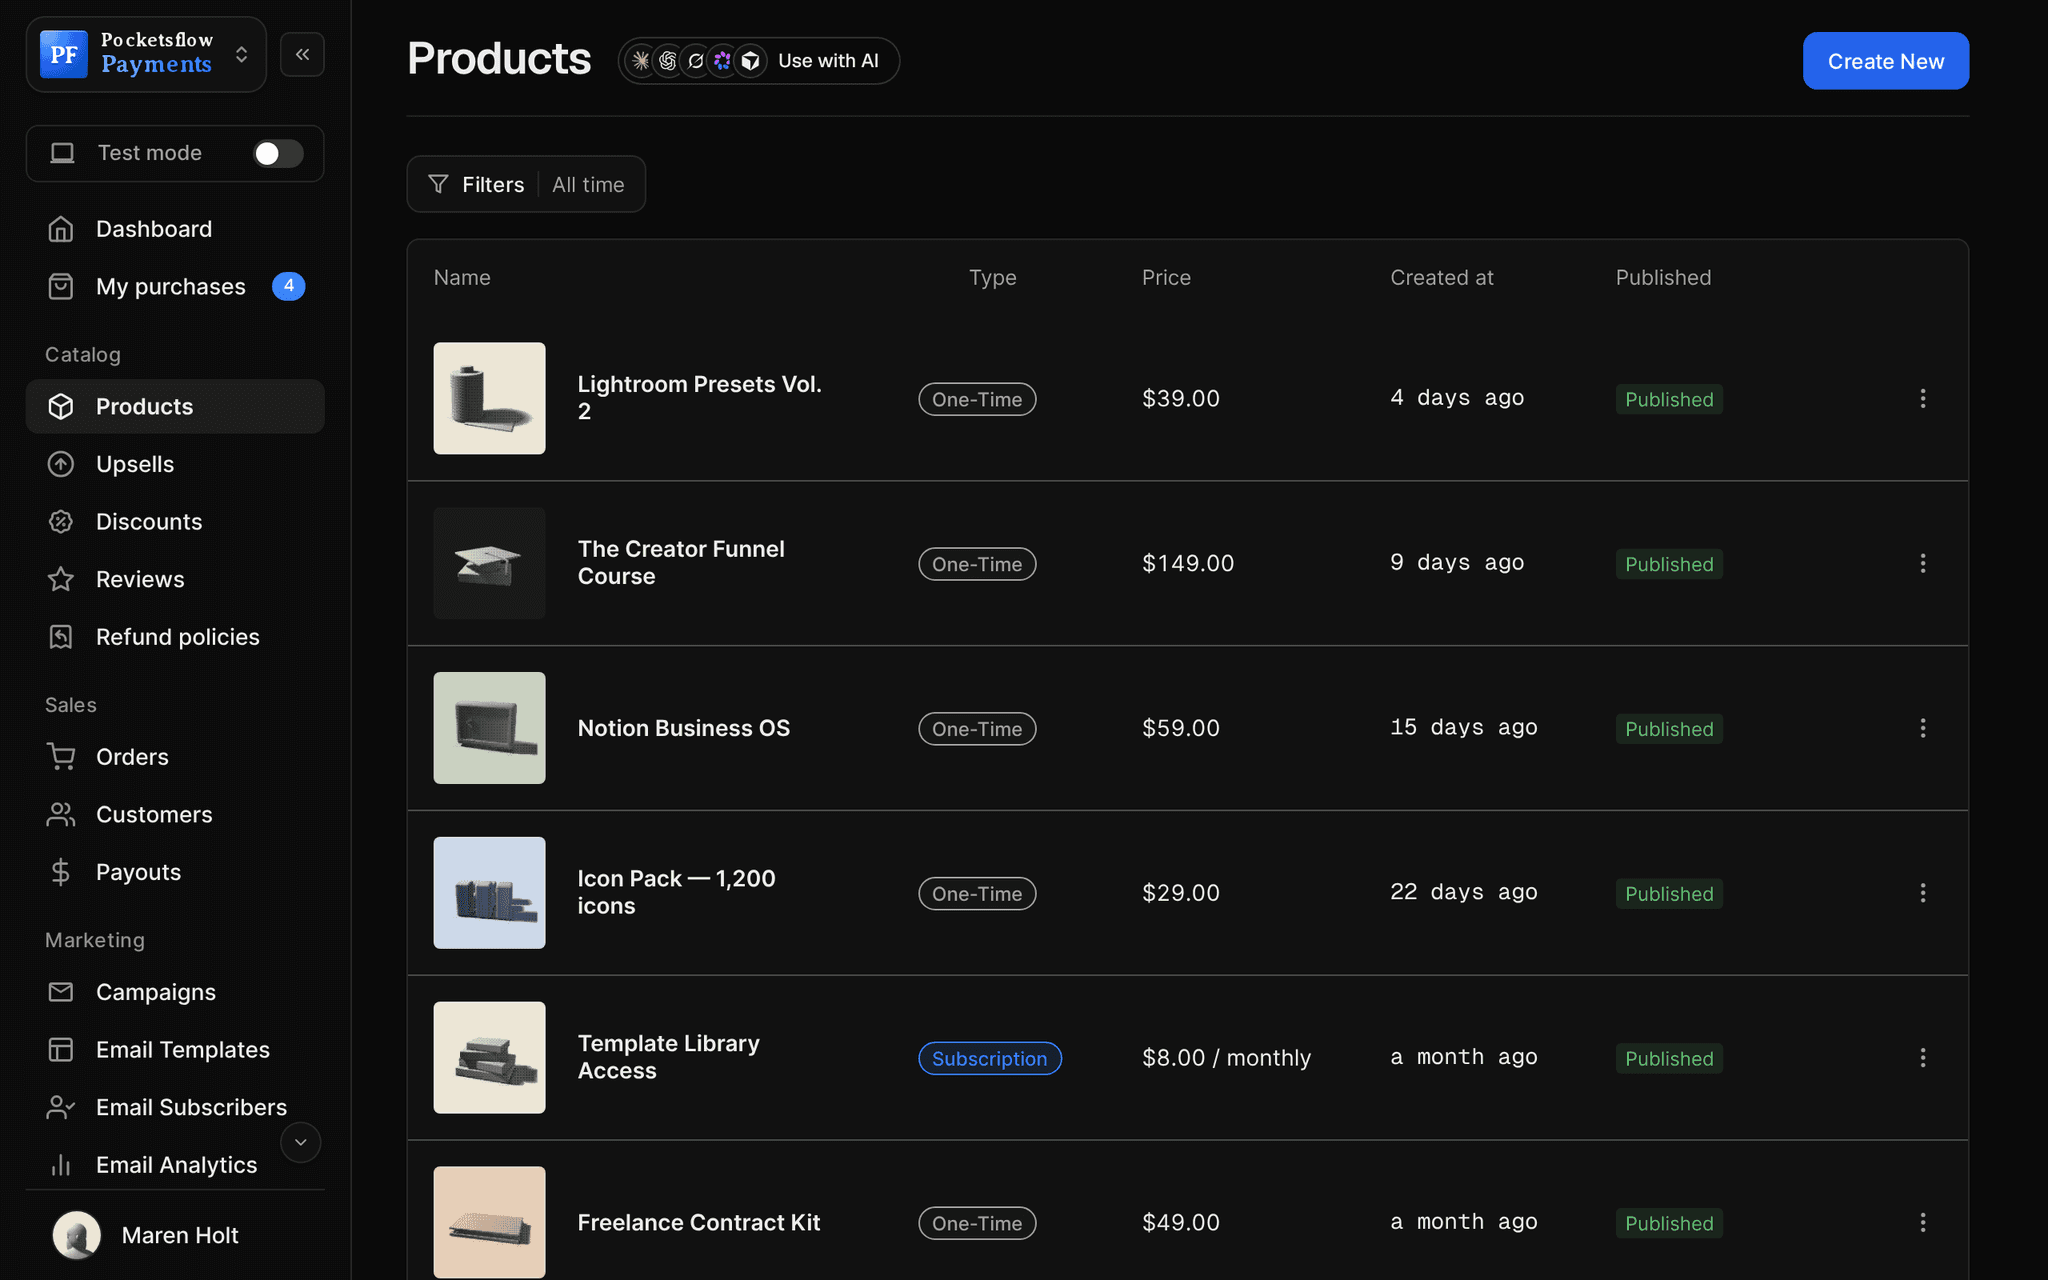Click the Email Templates layout icon
This screenshot has height=1280, width=2048.
[x=61, y=1050]
